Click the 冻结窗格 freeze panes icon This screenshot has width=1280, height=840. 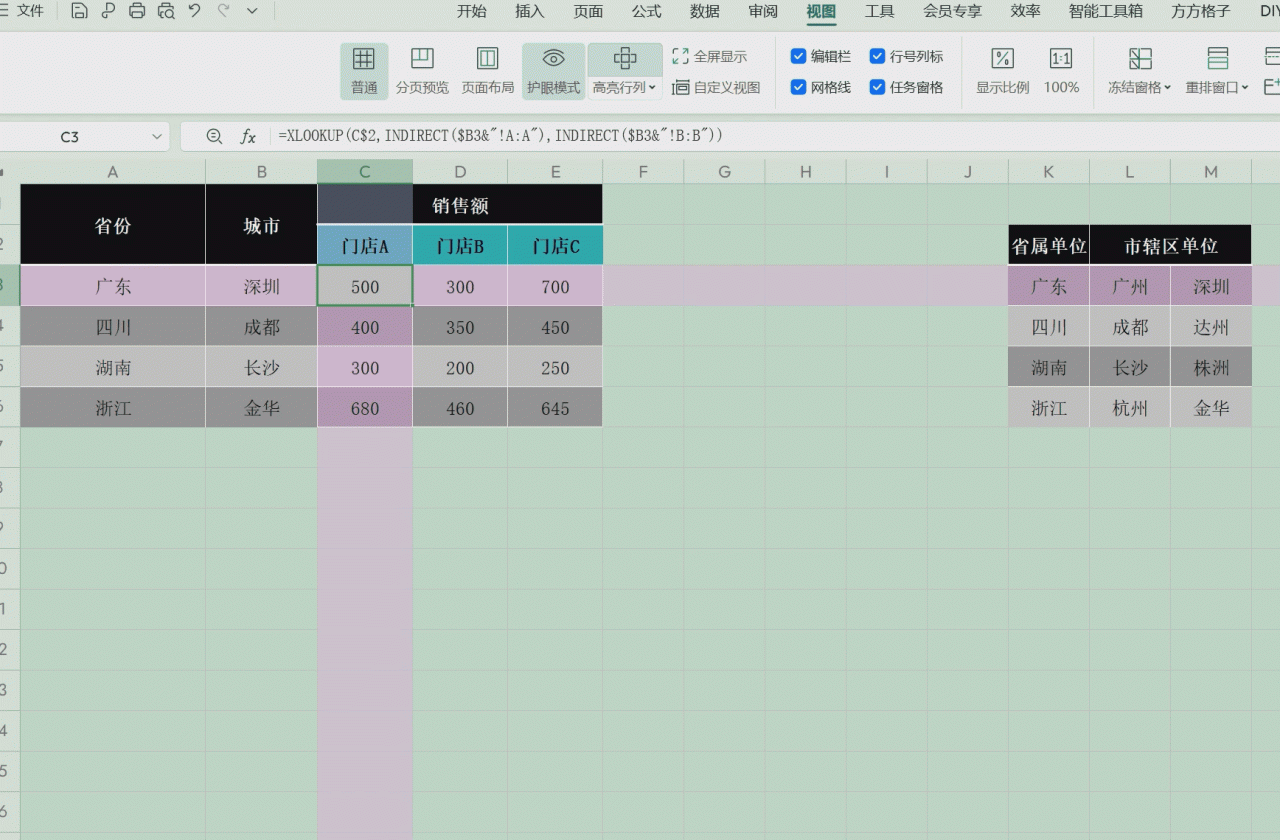click(x=1140, y=59)
